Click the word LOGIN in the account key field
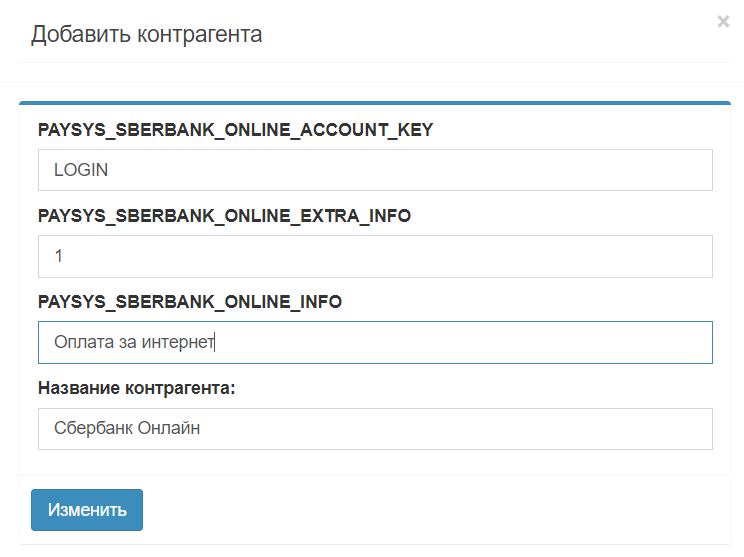 click(81, 170)
